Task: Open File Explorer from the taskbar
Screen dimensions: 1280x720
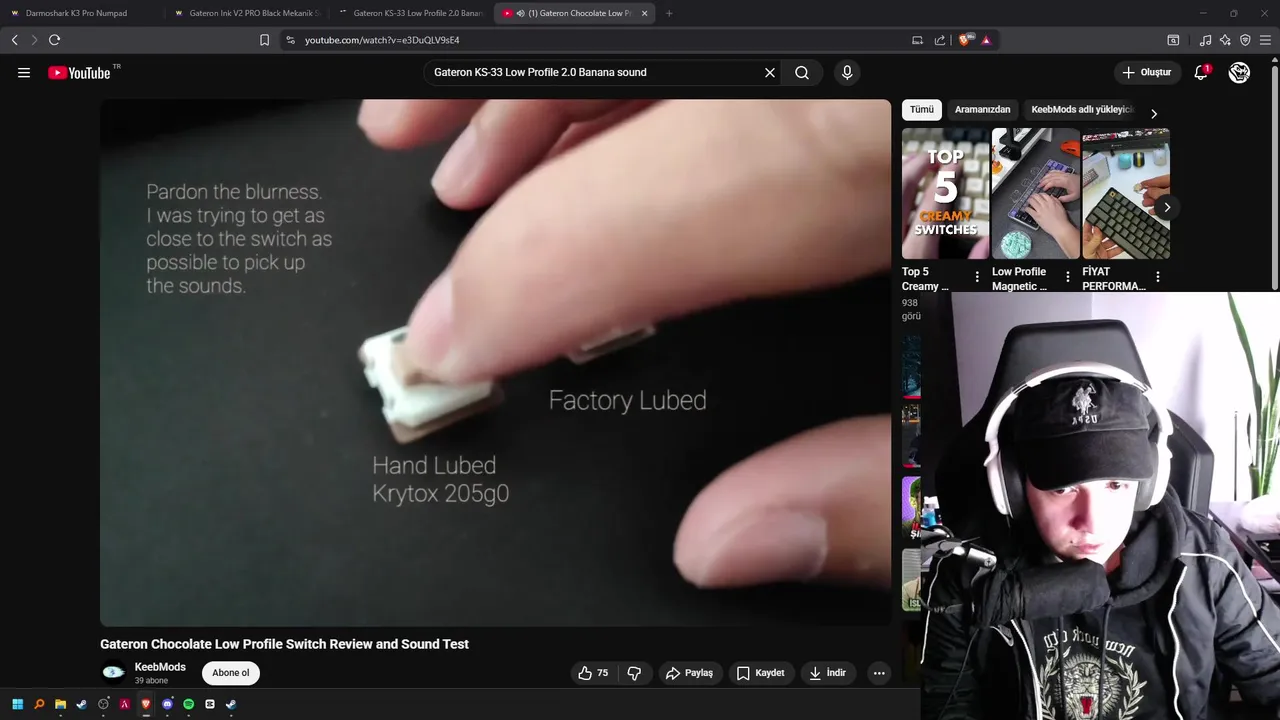Action: (60, 704)
